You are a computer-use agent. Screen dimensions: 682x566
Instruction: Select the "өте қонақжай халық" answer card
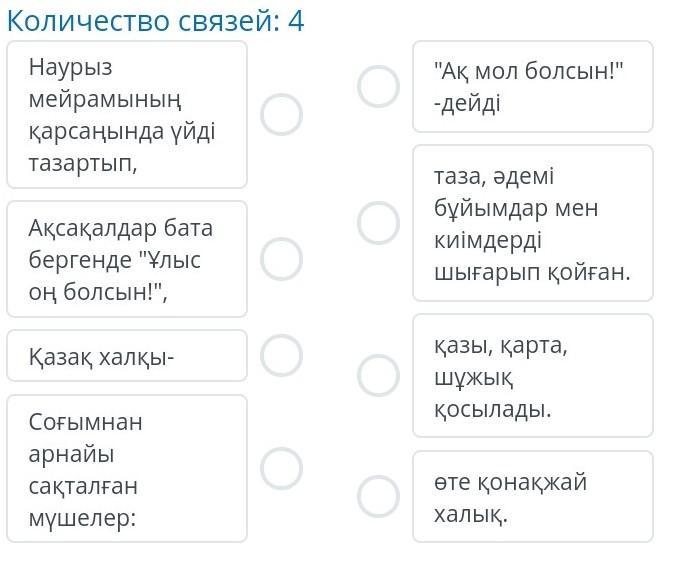533,496
